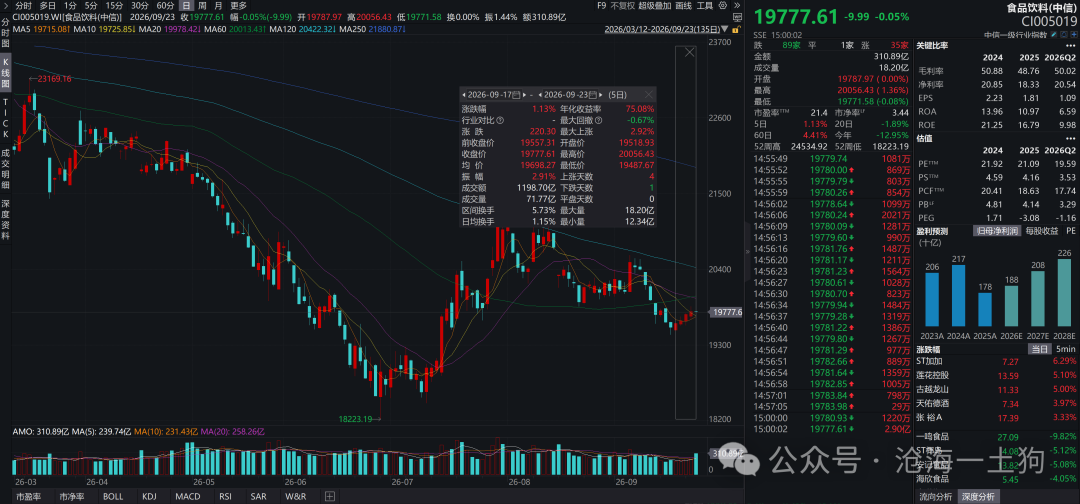
Task: Open the chart settings gear icon
Action: 723,6
